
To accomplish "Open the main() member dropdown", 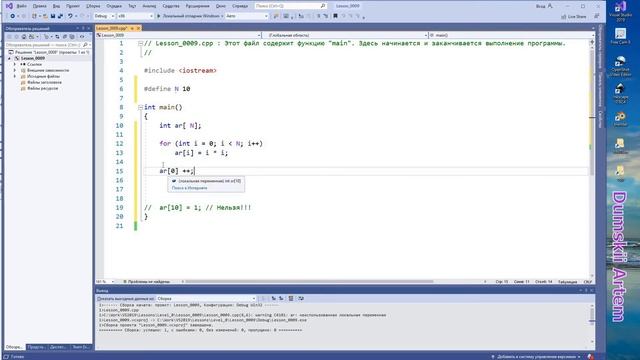I will [x=511, y=36].
